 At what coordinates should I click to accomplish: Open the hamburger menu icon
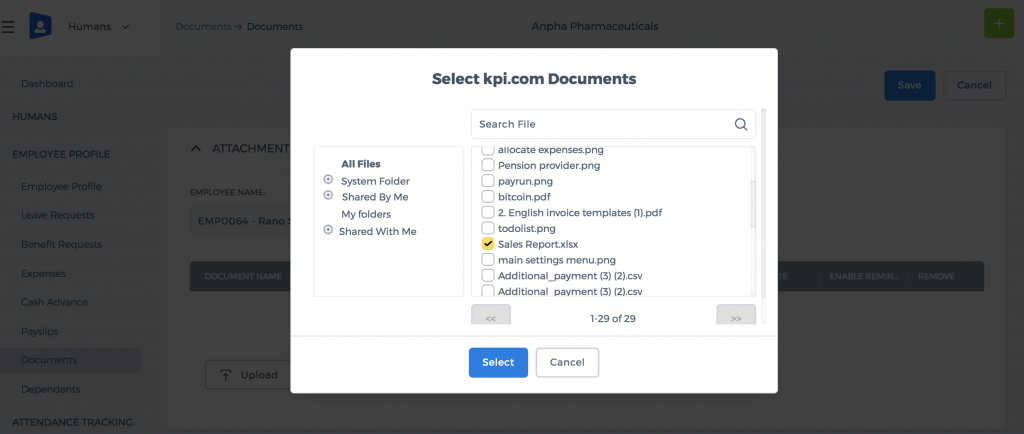tap(7, 27)
